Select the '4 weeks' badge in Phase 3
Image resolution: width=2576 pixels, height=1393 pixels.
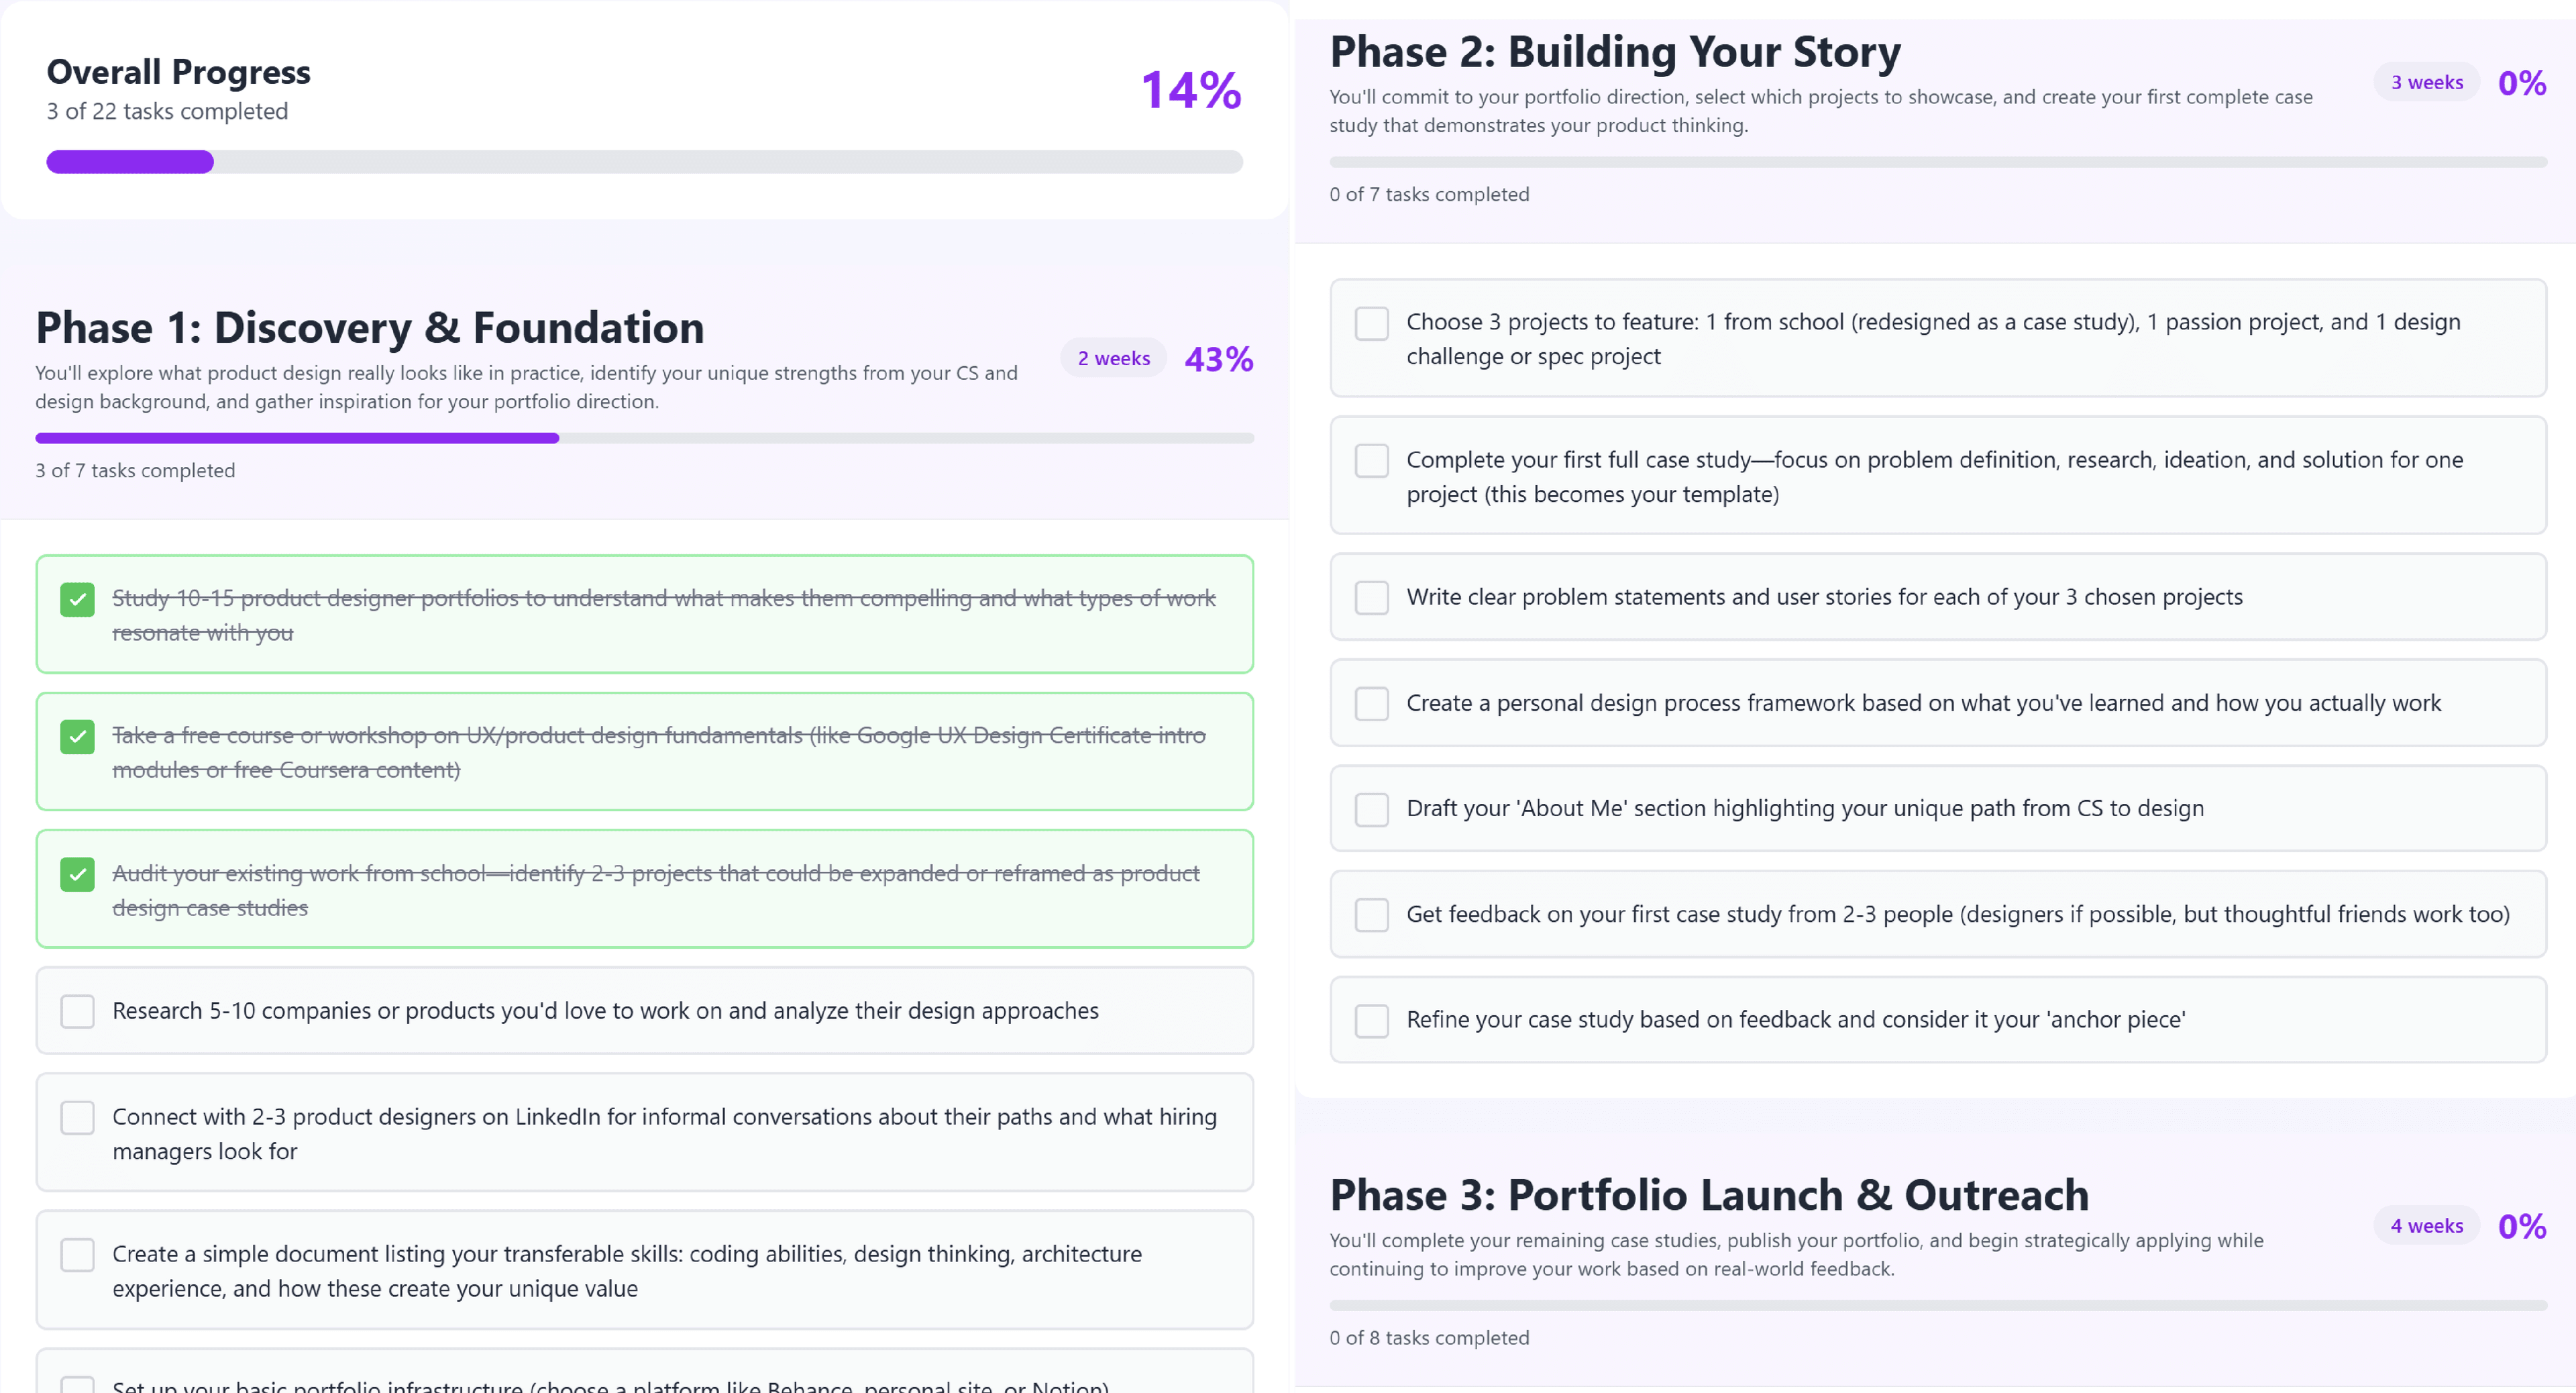tap(2426, 1225)
